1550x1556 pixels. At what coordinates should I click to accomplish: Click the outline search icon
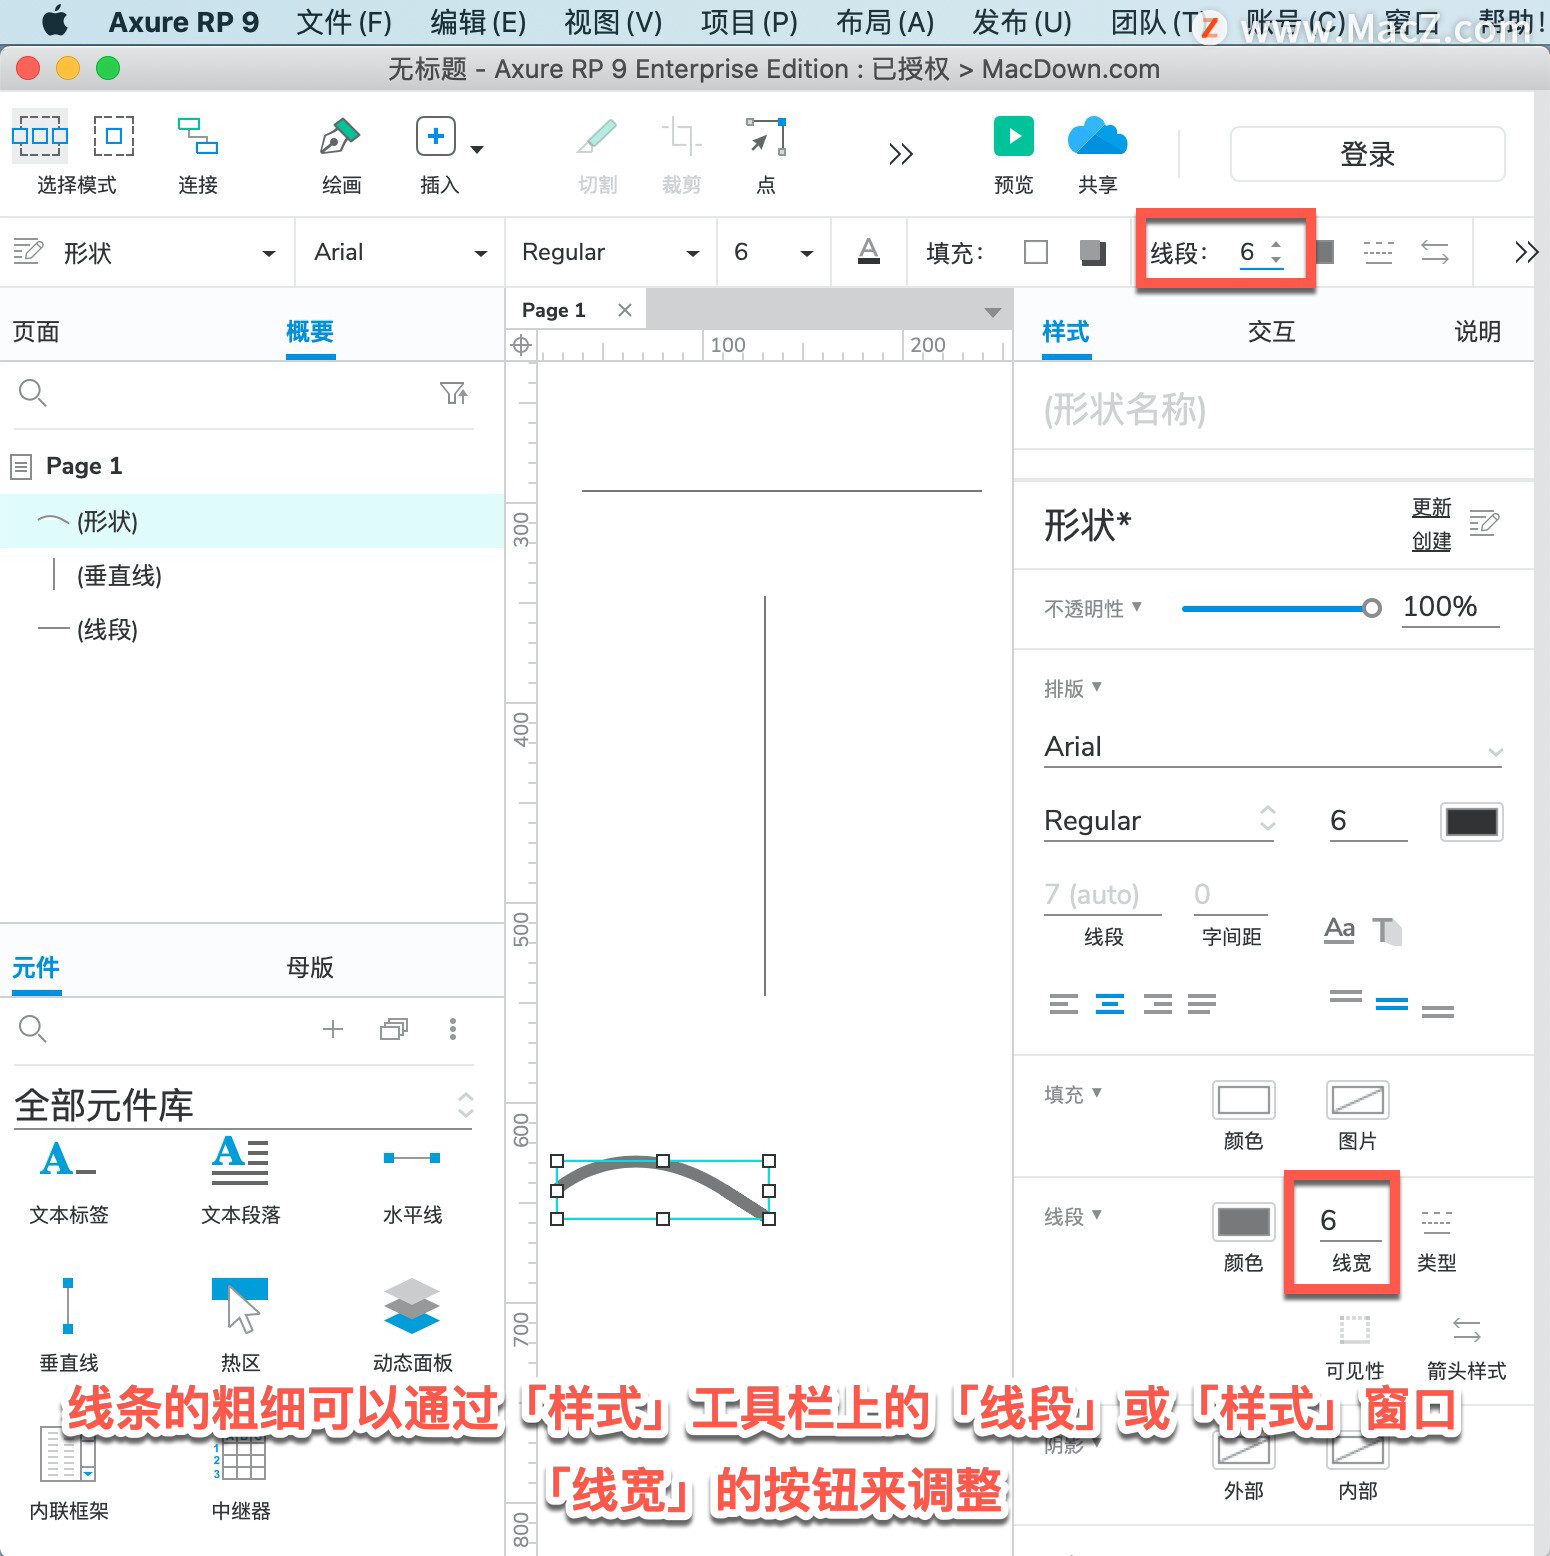33,393
